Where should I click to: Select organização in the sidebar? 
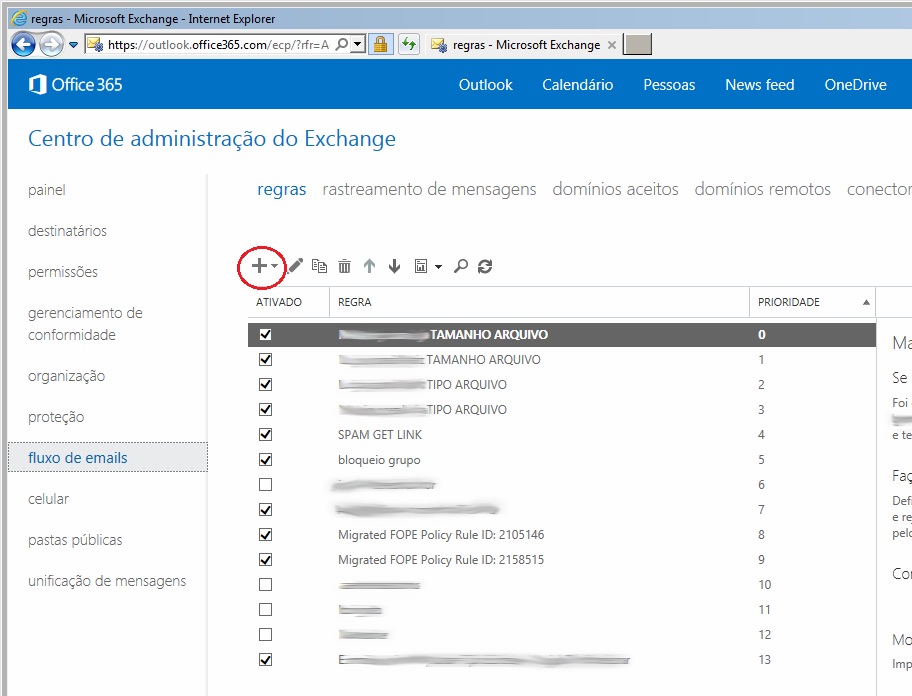tap(66, 376)
